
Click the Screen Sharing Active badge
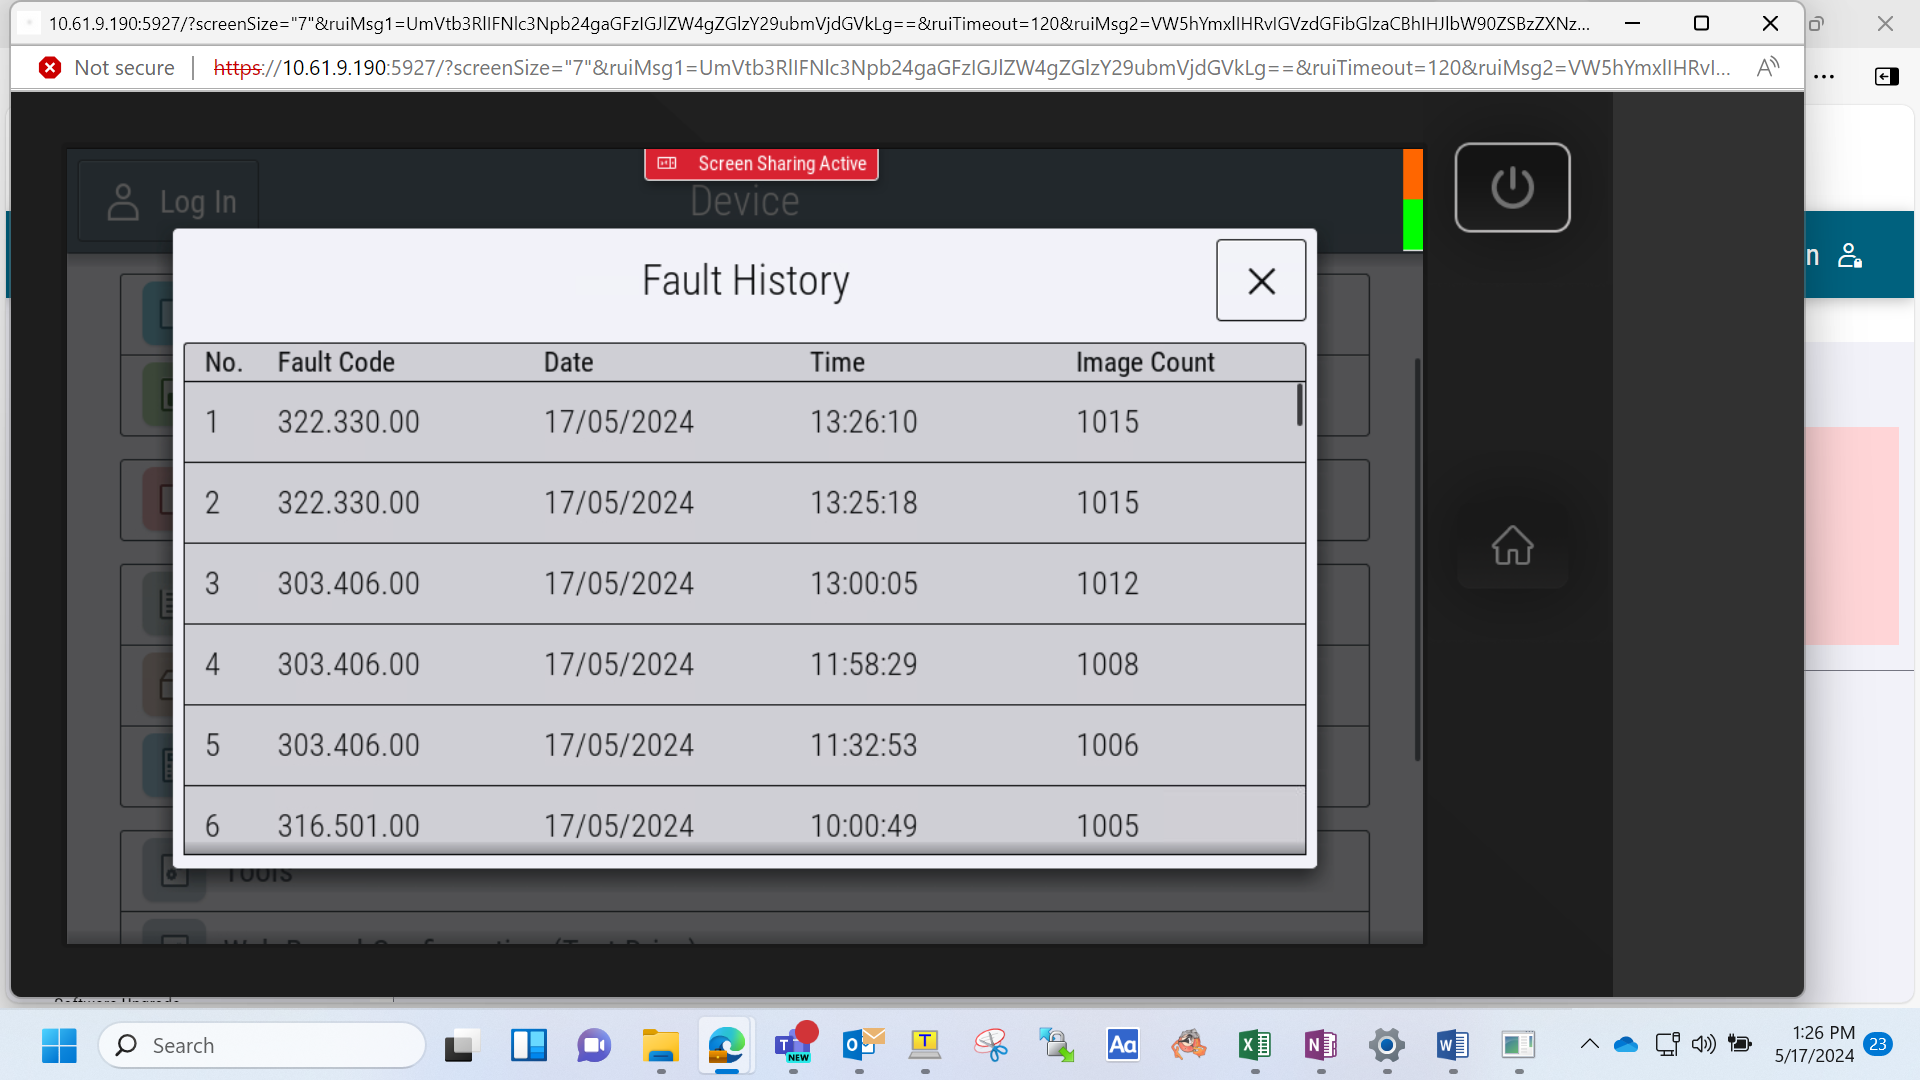[761, 163]
